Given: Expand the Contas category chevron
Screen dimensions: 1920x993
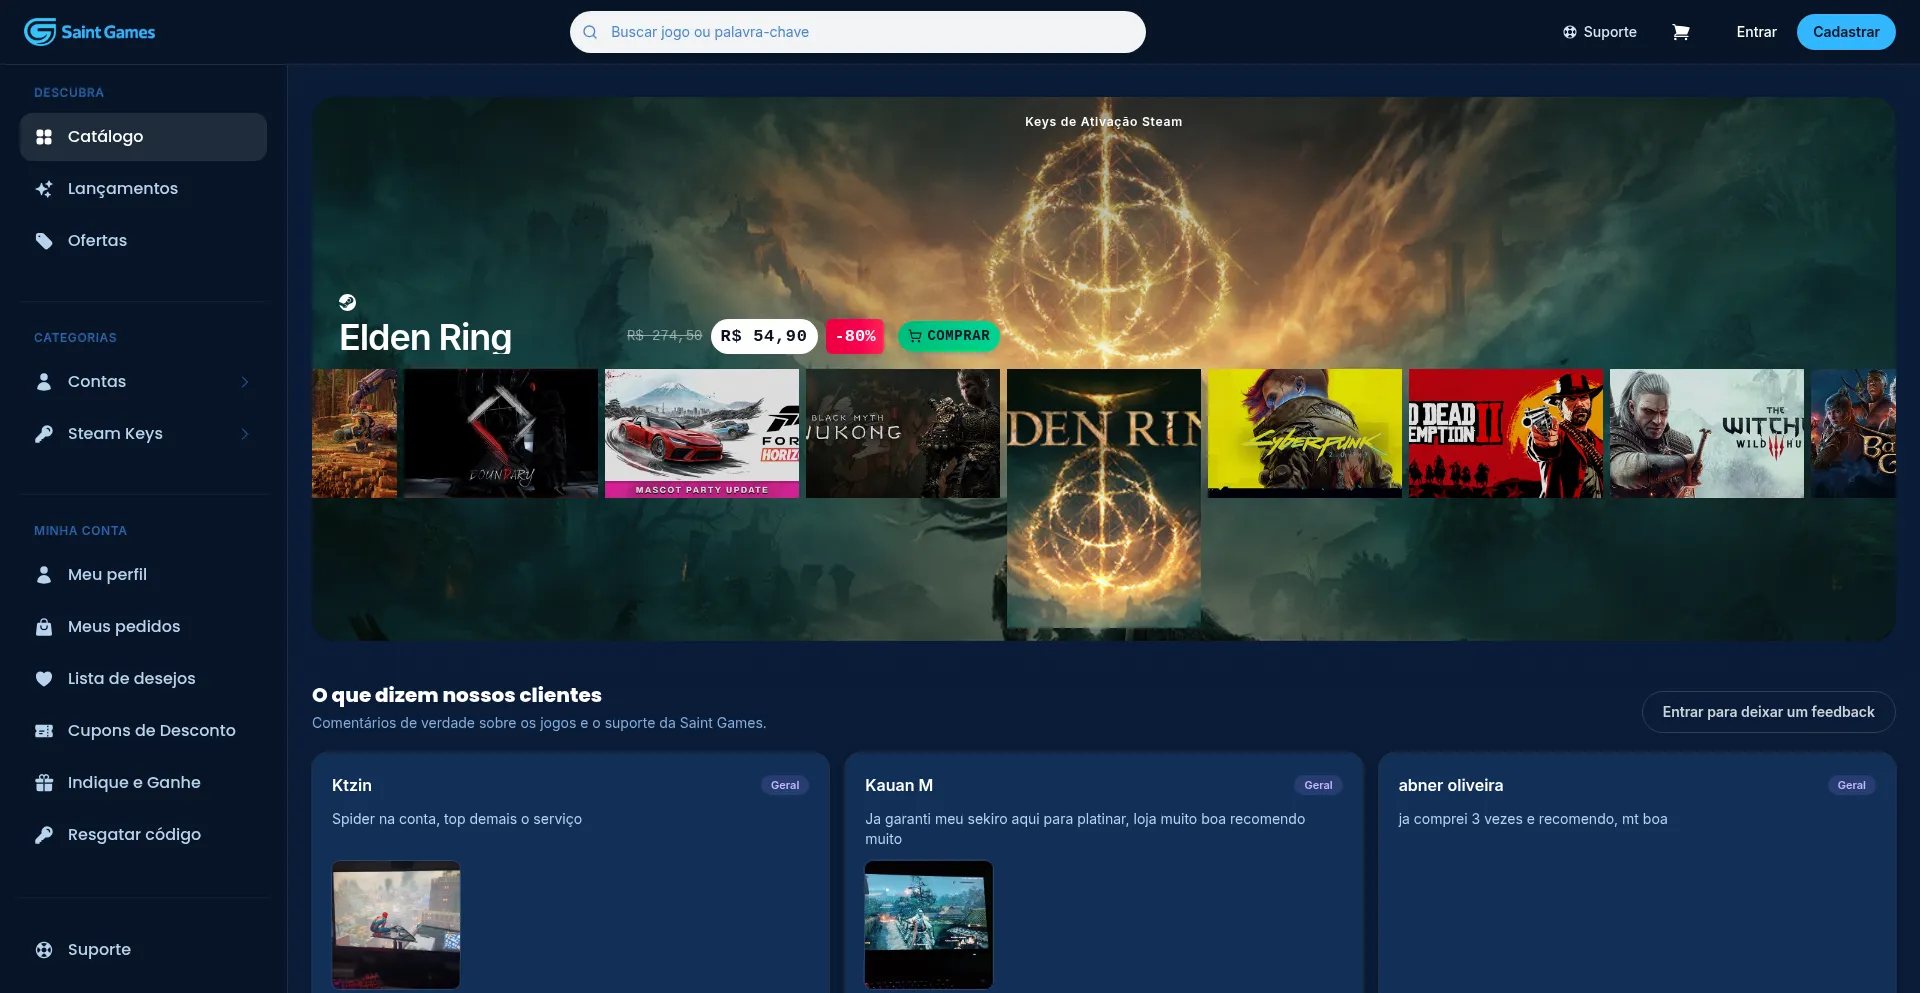Looking at the screenshot, I should point(245,382).
